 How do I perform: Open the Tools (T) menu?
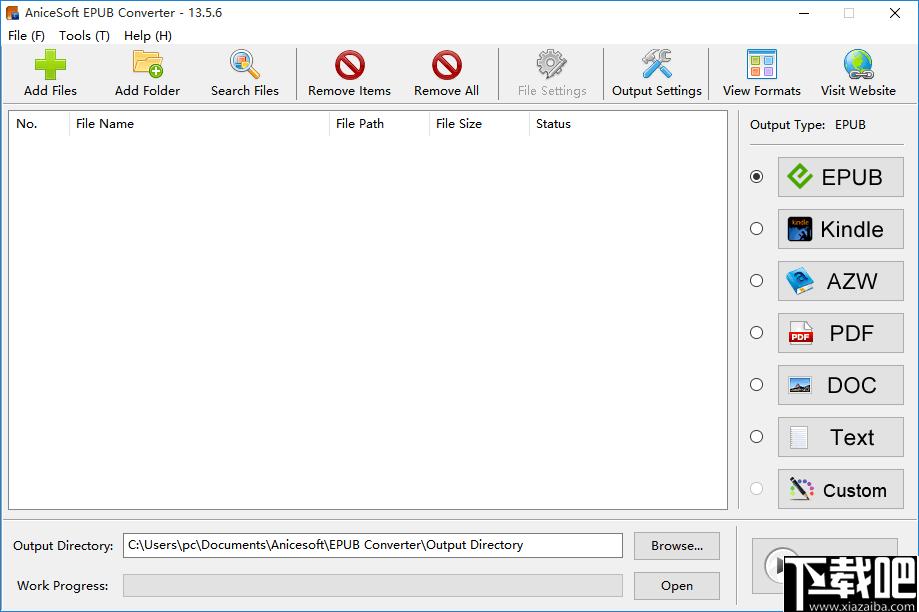click(x=84, y=36)
